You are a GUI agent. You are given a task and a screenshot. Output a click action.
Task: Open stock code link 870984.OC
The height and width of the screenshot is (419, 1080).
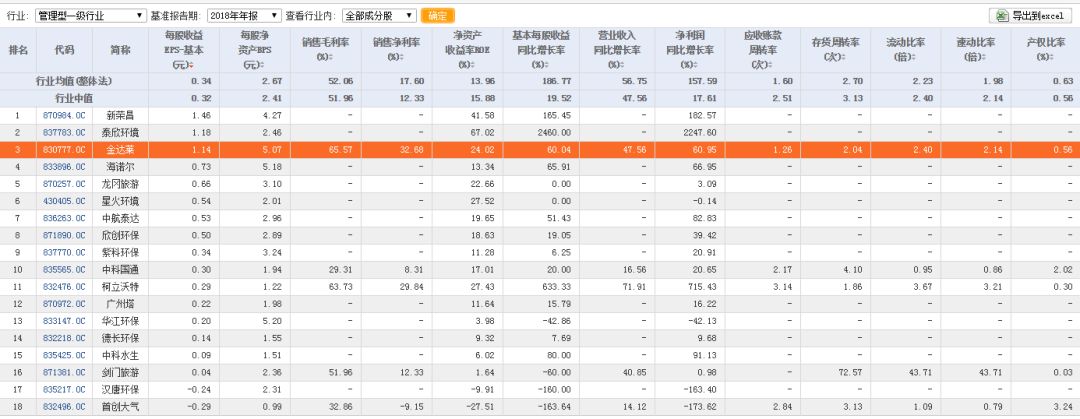click(64, 115)
